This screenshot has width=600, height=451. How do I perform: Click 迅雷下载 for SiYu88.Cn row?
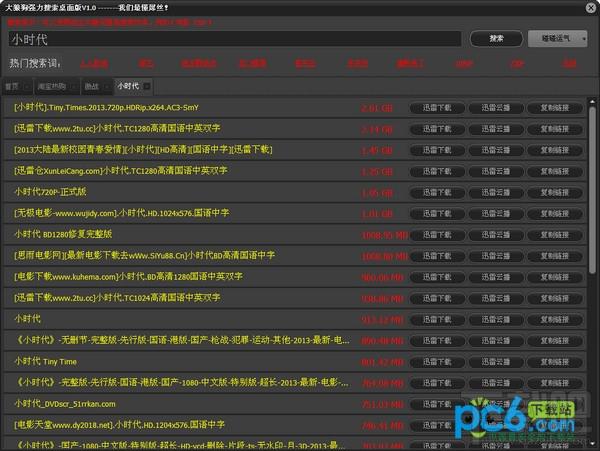coord(437,256)
